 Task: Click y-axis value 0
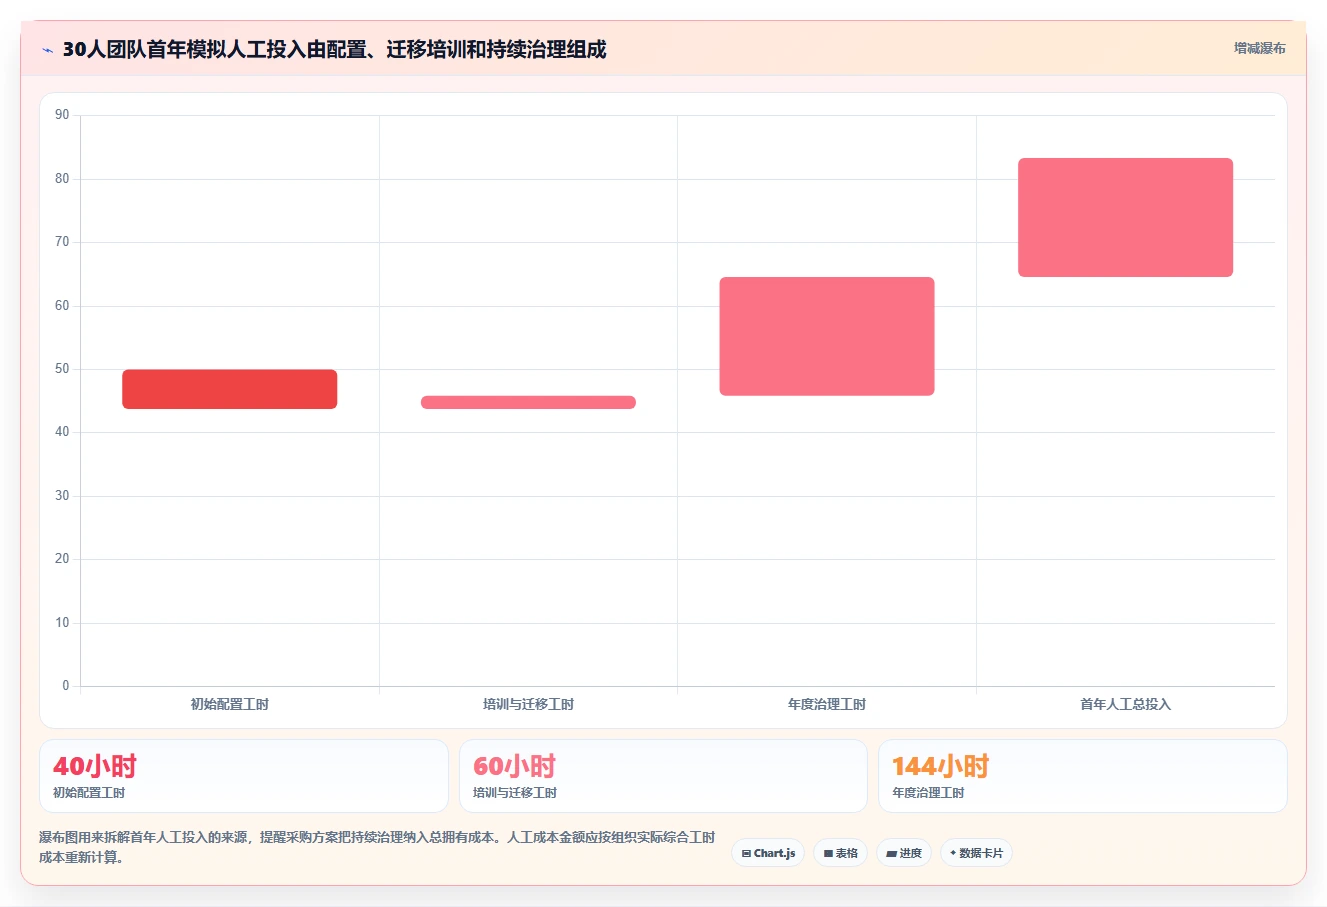pos(66,686)
